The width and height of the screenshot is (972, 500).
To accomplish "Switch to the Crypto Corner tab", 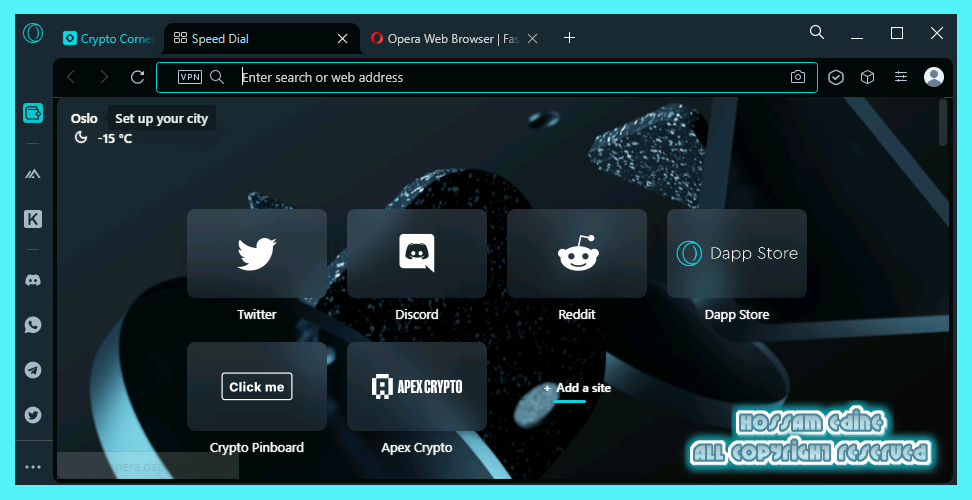I will (108, 38).
